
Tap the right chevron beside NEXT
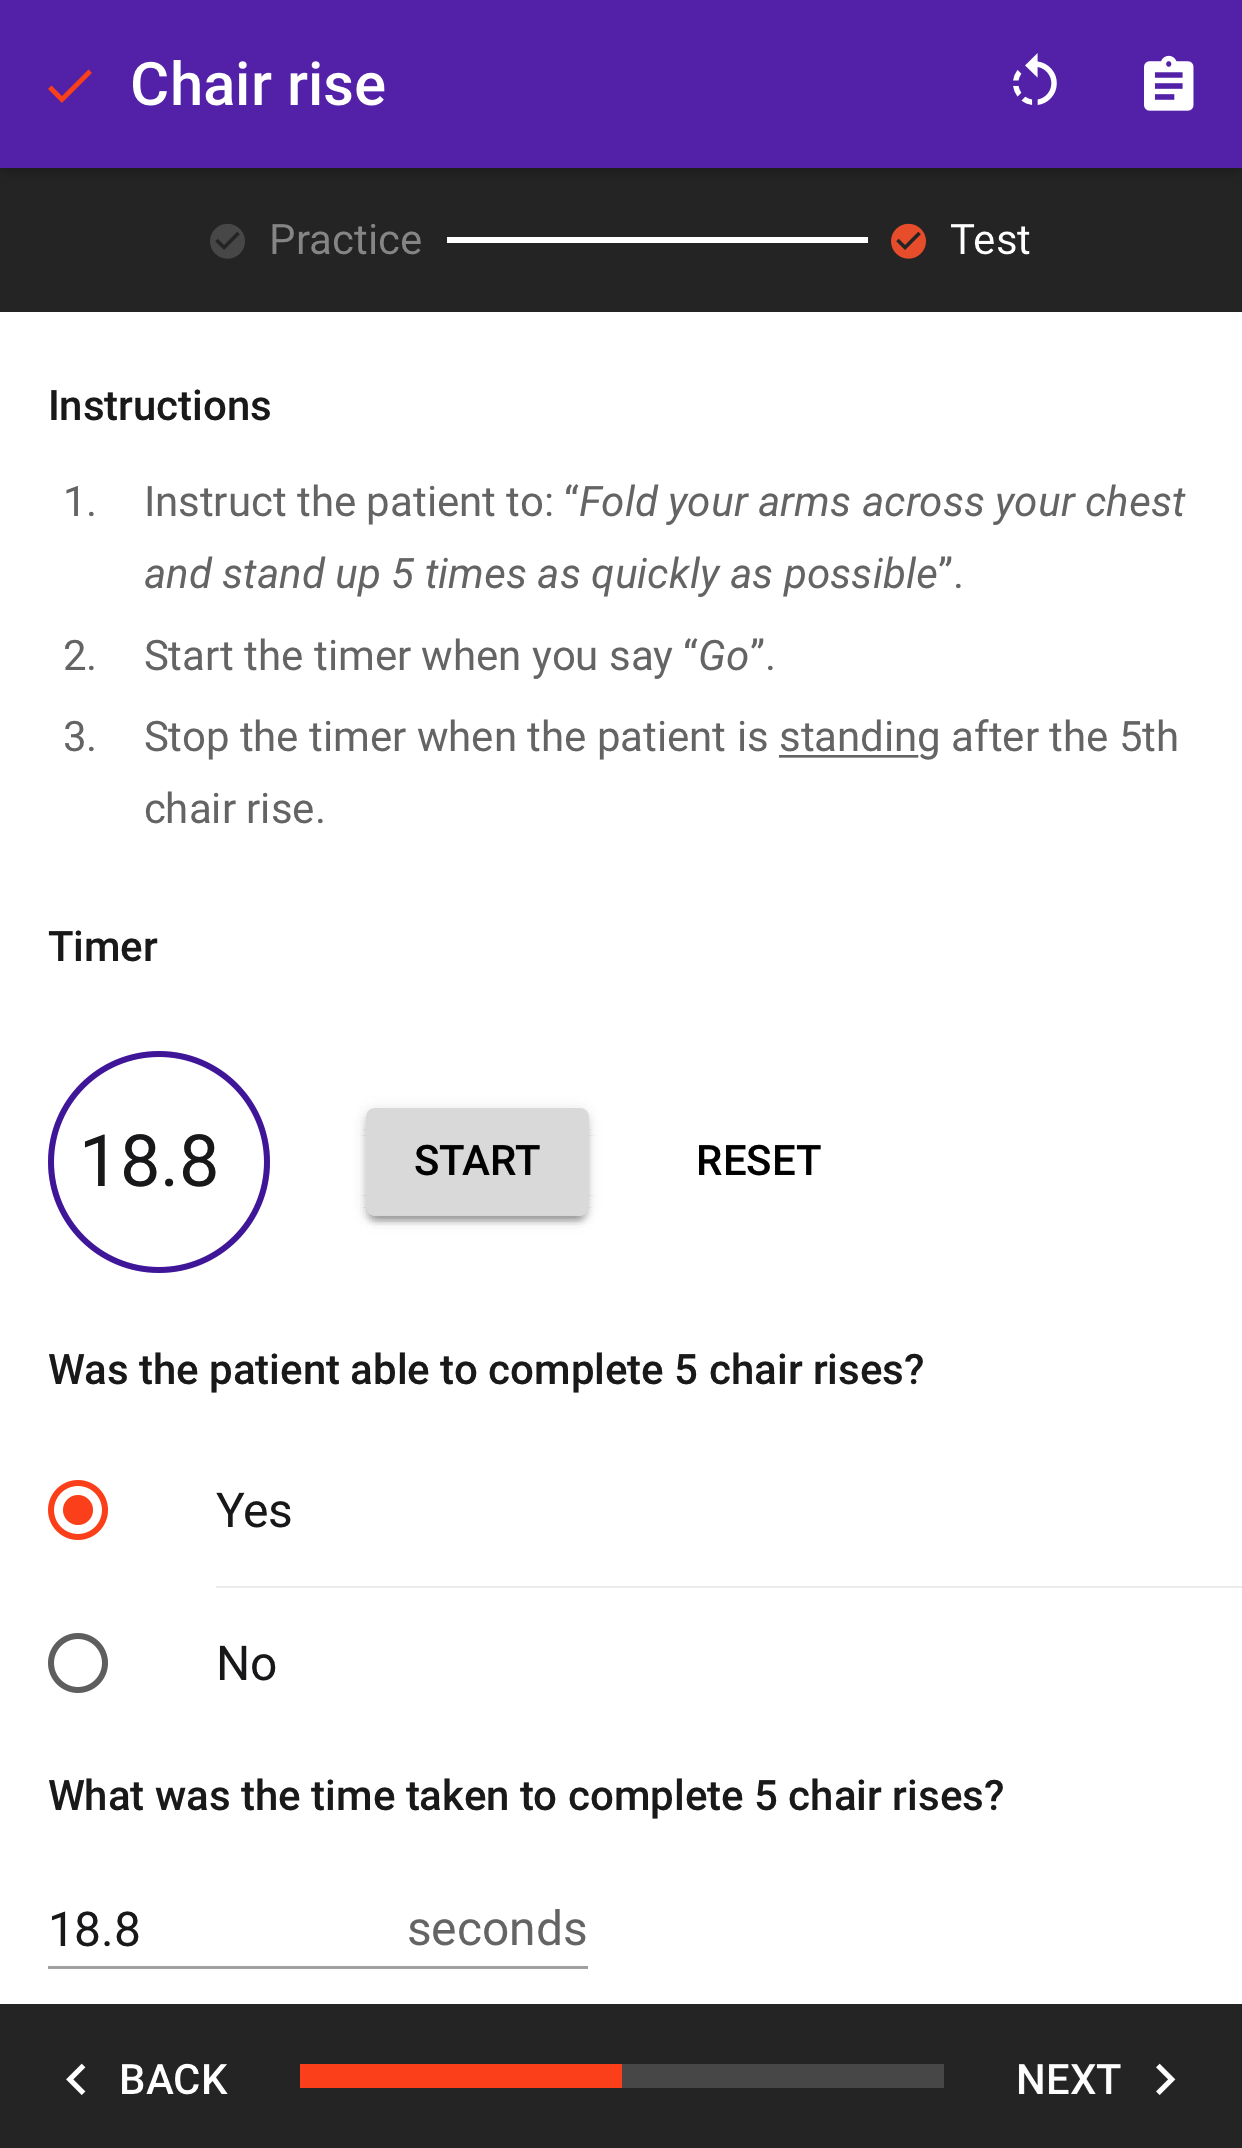pos(1165,2080)
